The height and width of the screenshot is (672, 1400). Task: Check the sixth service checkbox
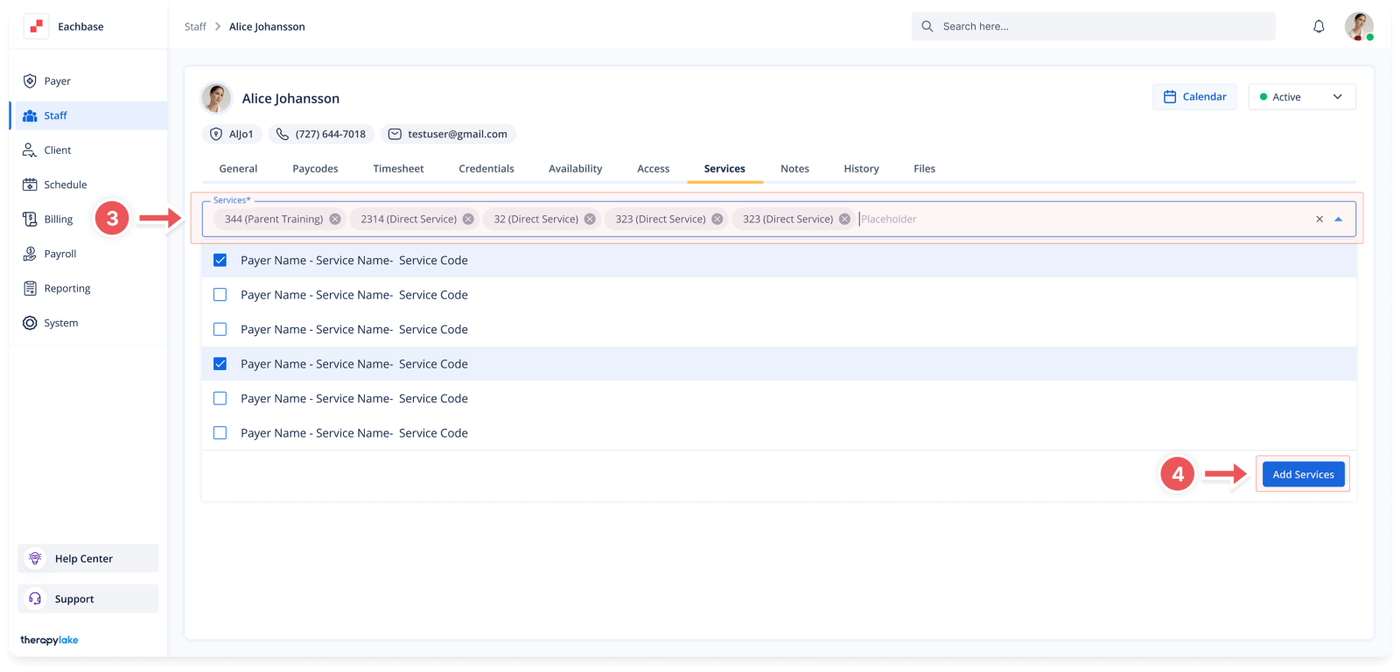220,433
